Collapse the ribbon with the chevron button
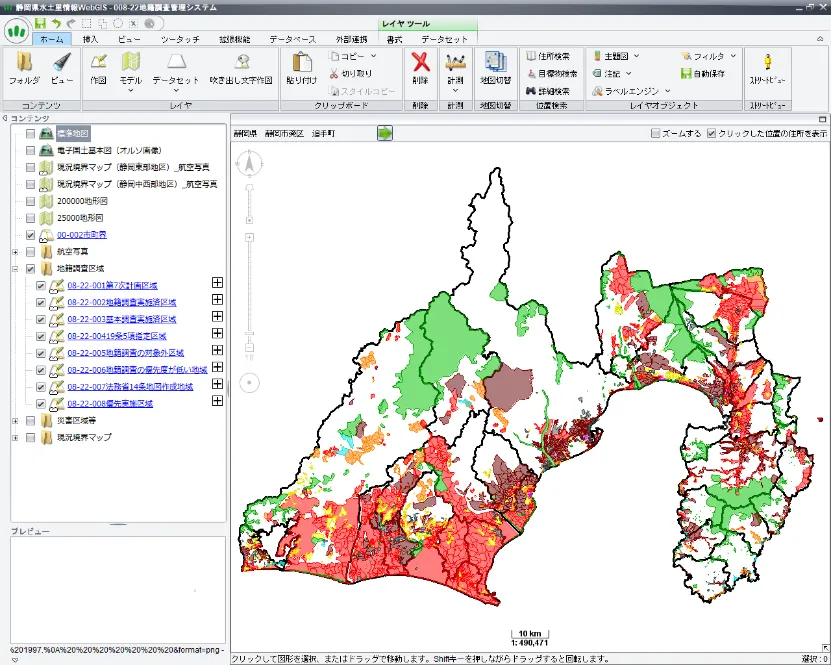Image resolution: width=831 pixels, height=665 pixels. tap(820, 39)
